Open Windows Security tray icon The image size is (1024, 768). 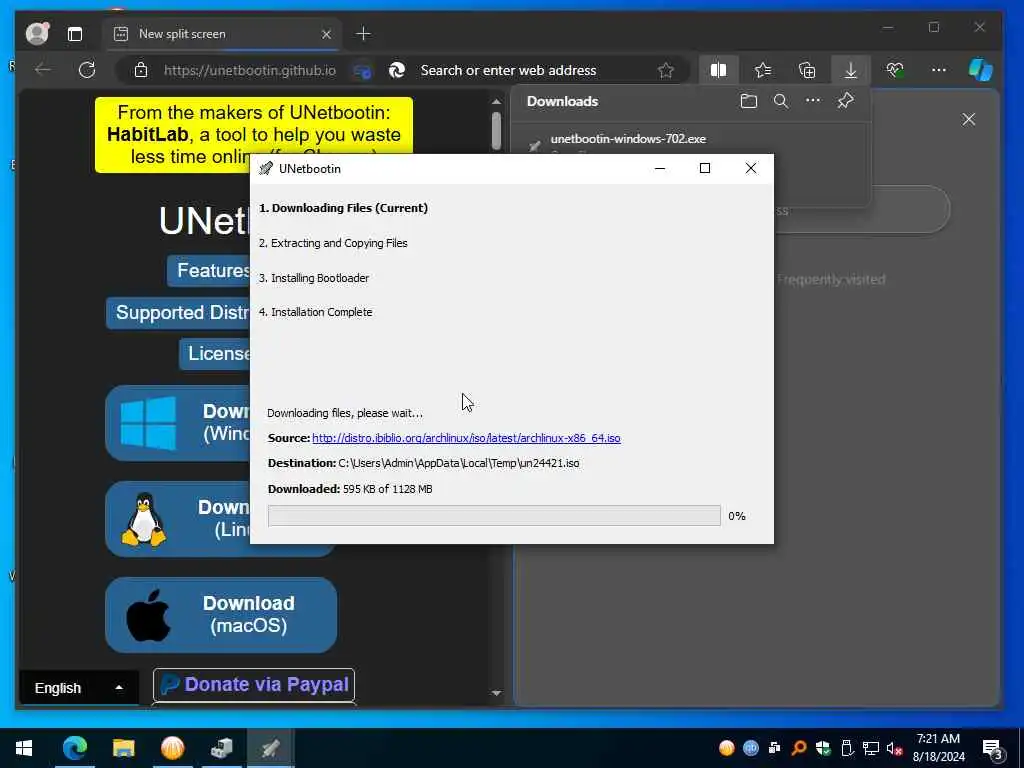pos(823,748)
